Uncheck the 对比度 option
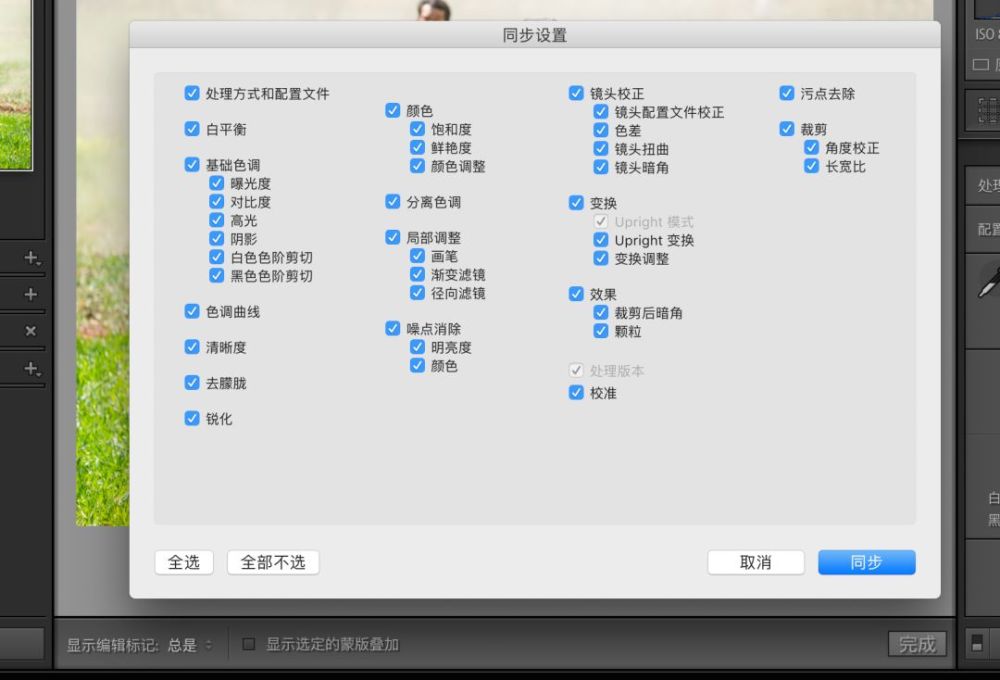Screen dimensions: 1000x680 tap(217, 202)
